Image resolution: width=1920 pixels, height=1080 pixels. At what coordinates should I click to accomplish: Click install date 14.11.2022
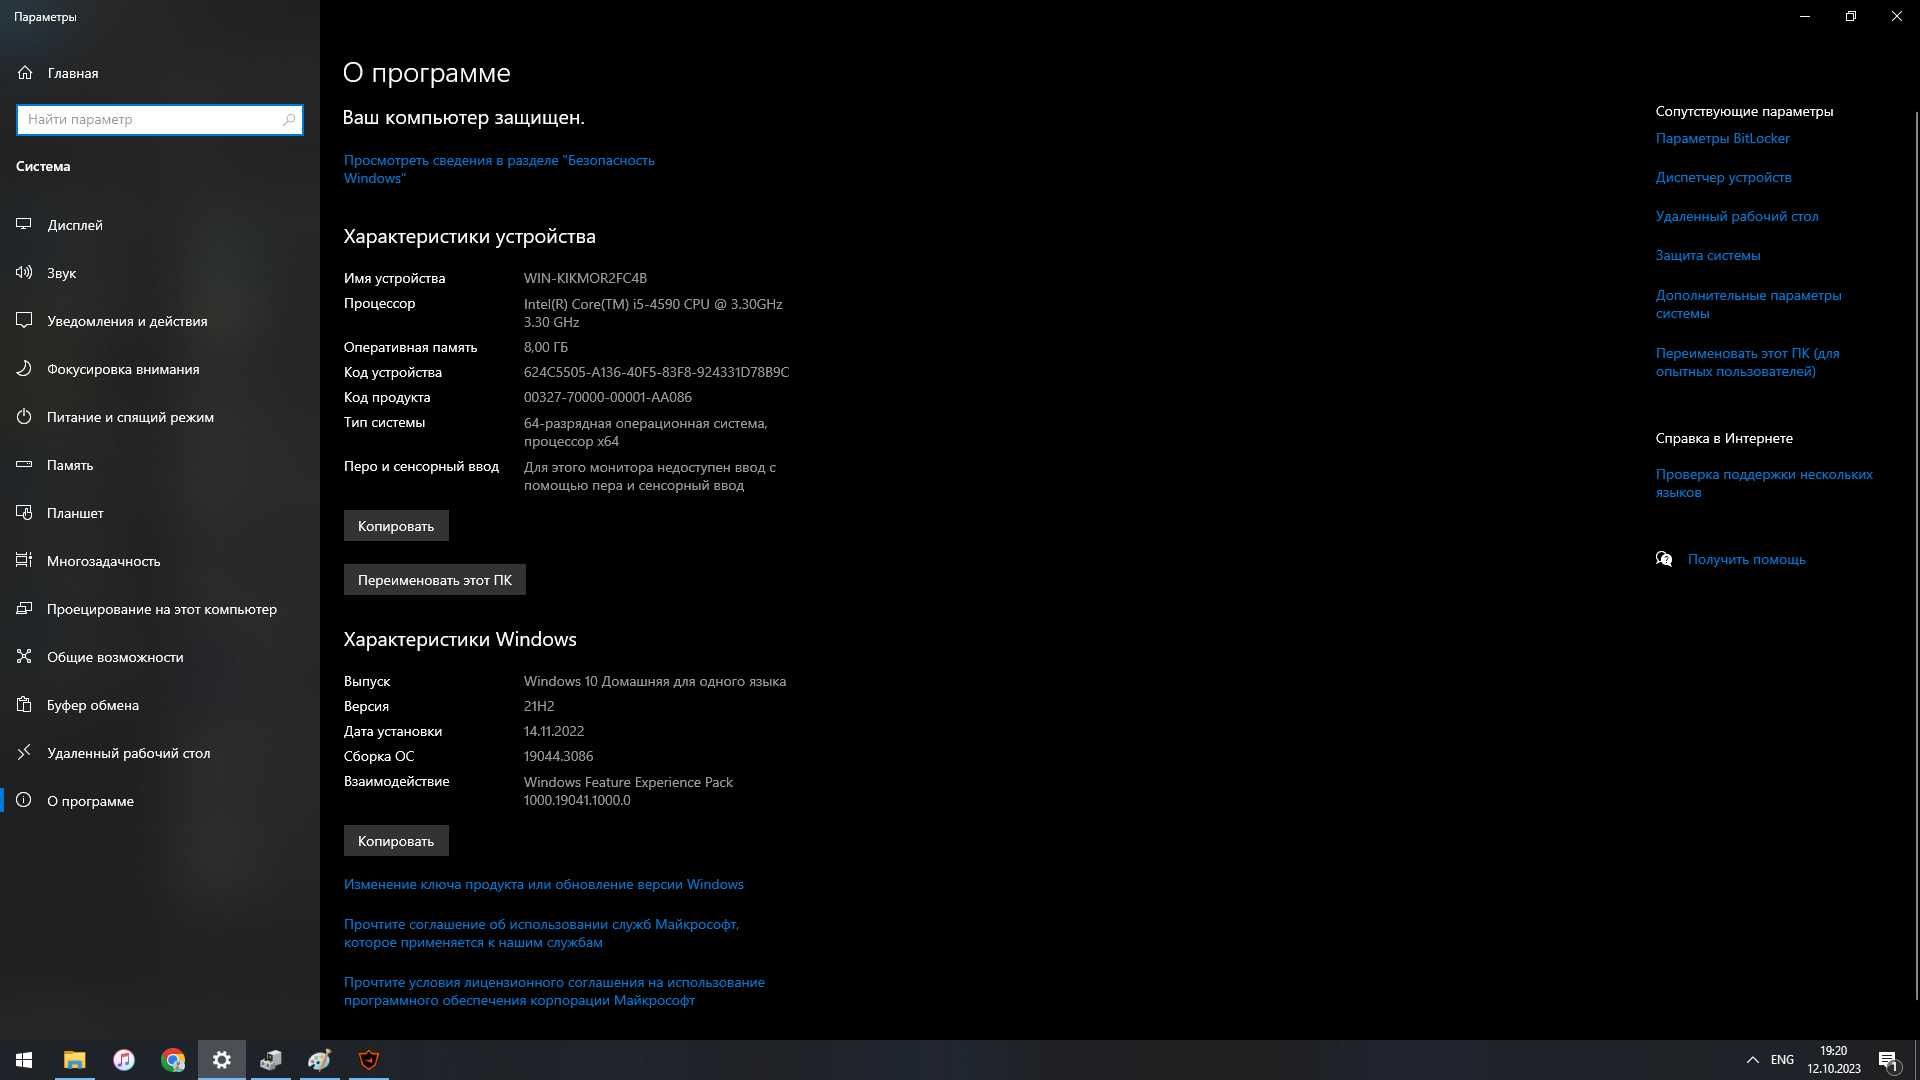tap(554, 732)
